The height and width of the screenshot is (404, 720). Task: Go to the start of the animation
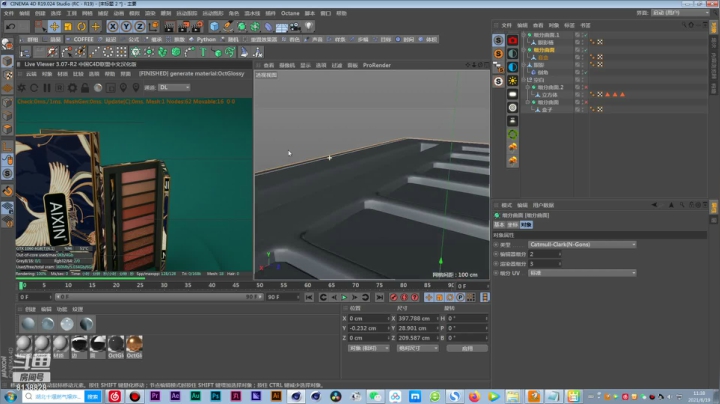pos(309,297)
